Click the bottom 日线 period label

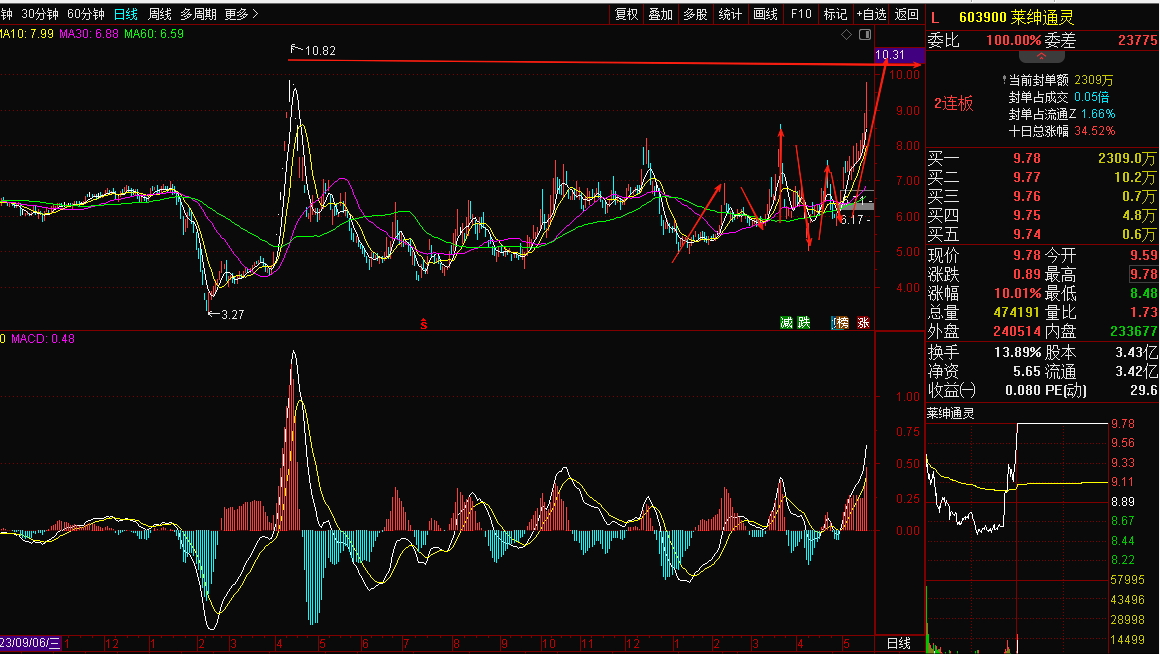pyautogui.click(x=898, y=644)
